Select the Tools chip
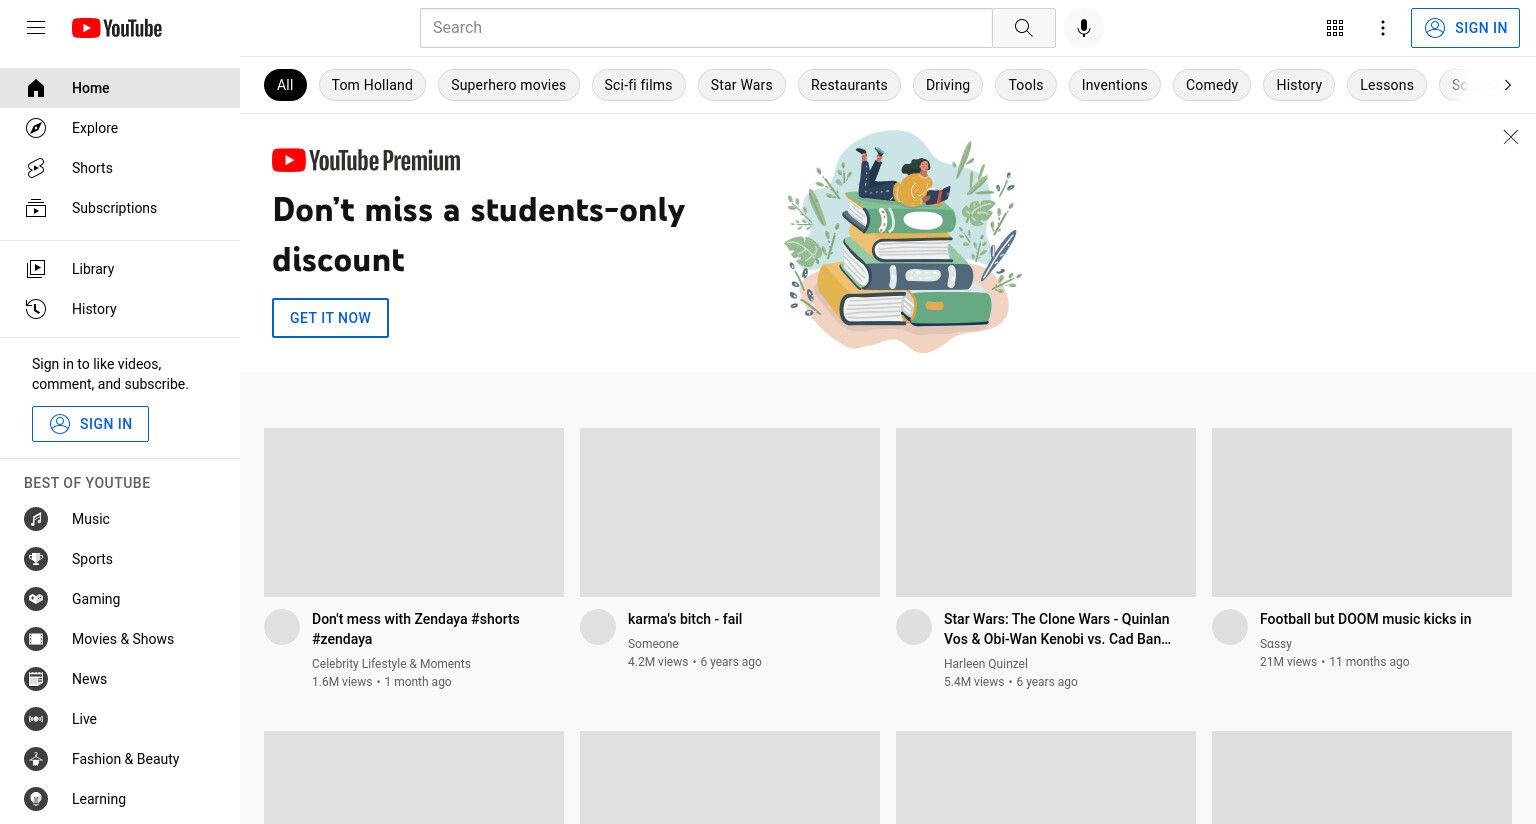Viewport: 1536px width, 824px height. pos(1026,85)
